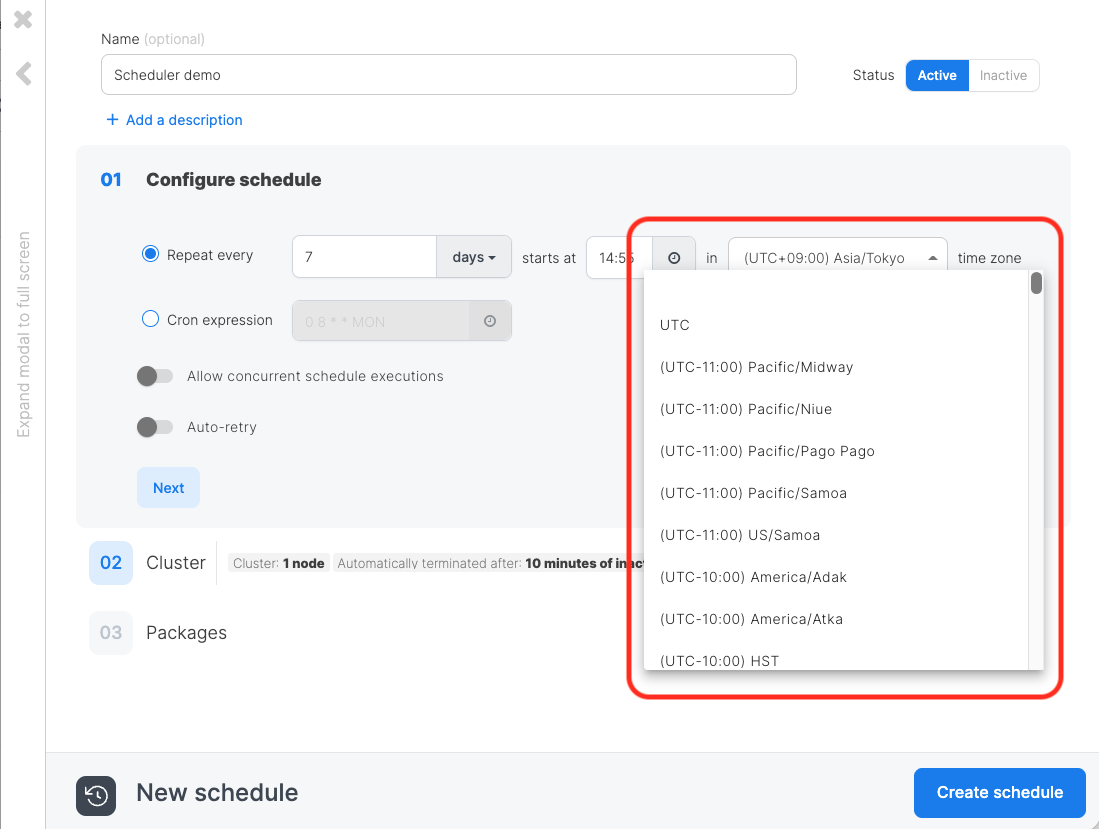Click Expand modal to full screen
Screen dimensions: 1099x829
coord(24,334)
